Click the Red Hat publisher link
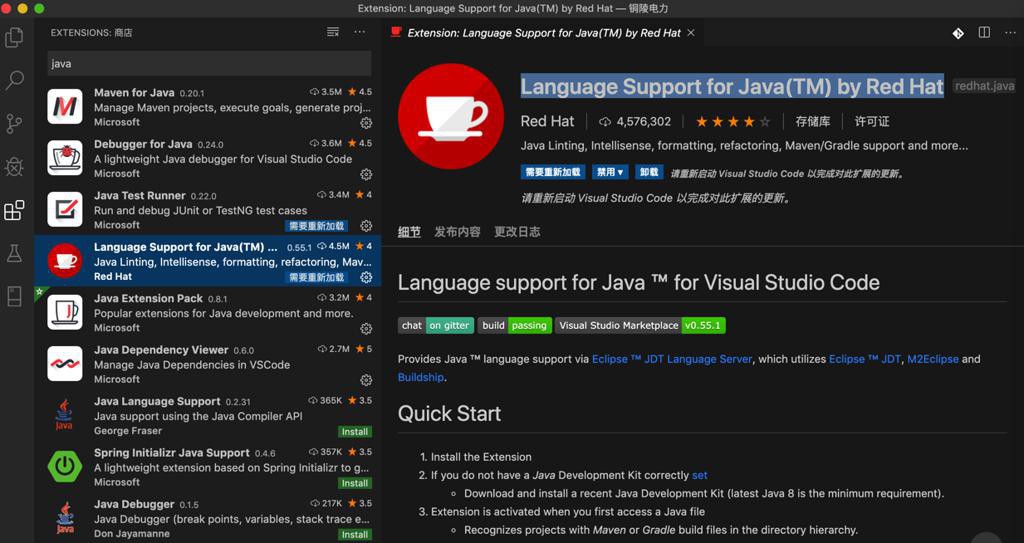 [547, 122]
